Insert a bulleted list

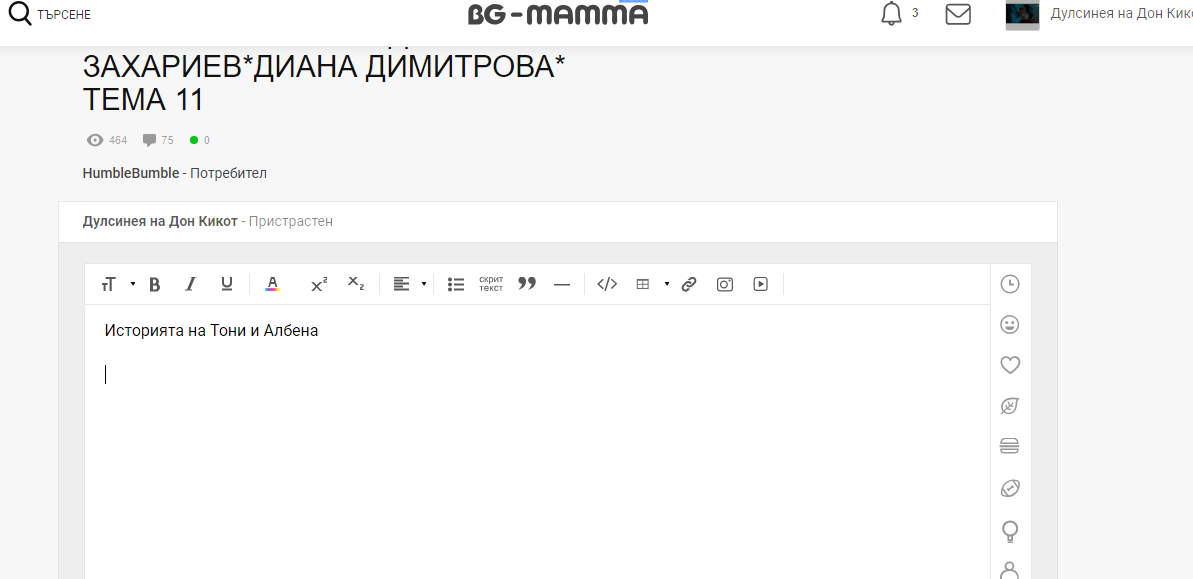pos(456,284)
